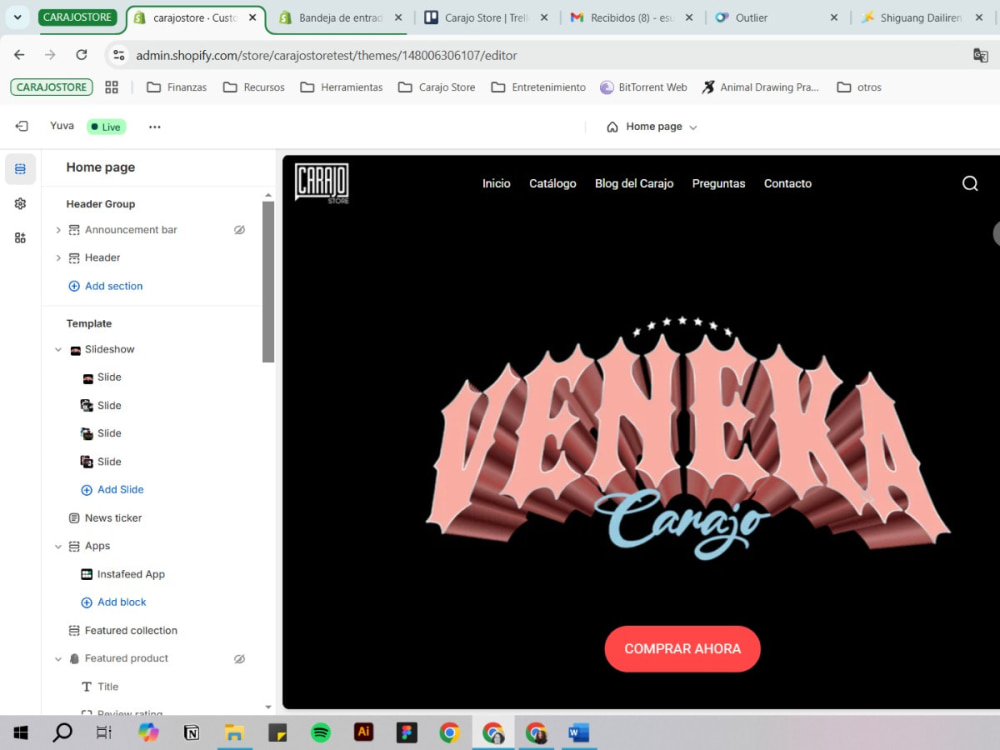
Task: Select the News ticker section
Action: (113, 518)
